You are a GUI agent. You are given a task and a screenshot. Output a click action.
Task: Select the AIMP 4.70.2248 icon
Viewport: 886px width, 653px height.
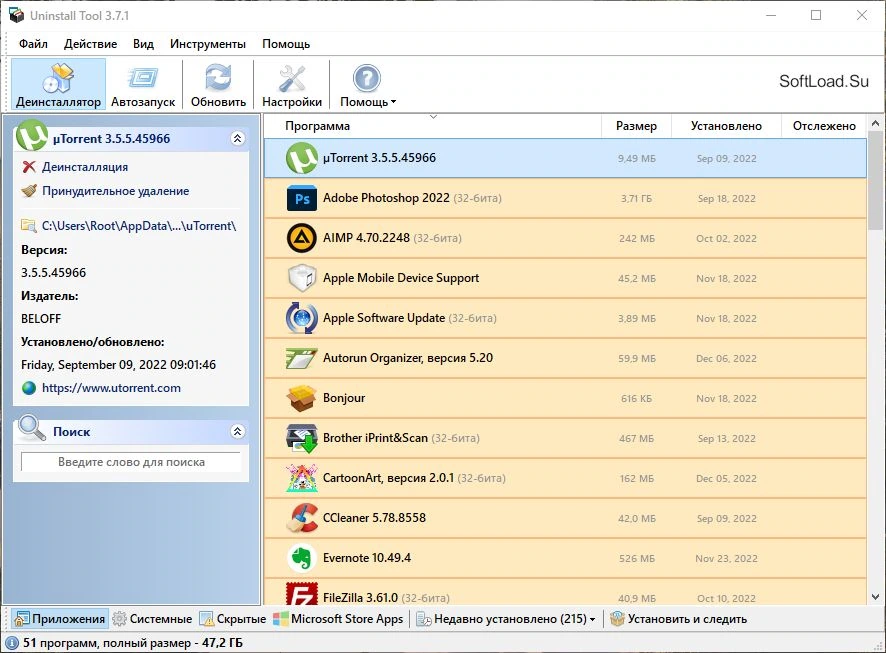(302, 238)
